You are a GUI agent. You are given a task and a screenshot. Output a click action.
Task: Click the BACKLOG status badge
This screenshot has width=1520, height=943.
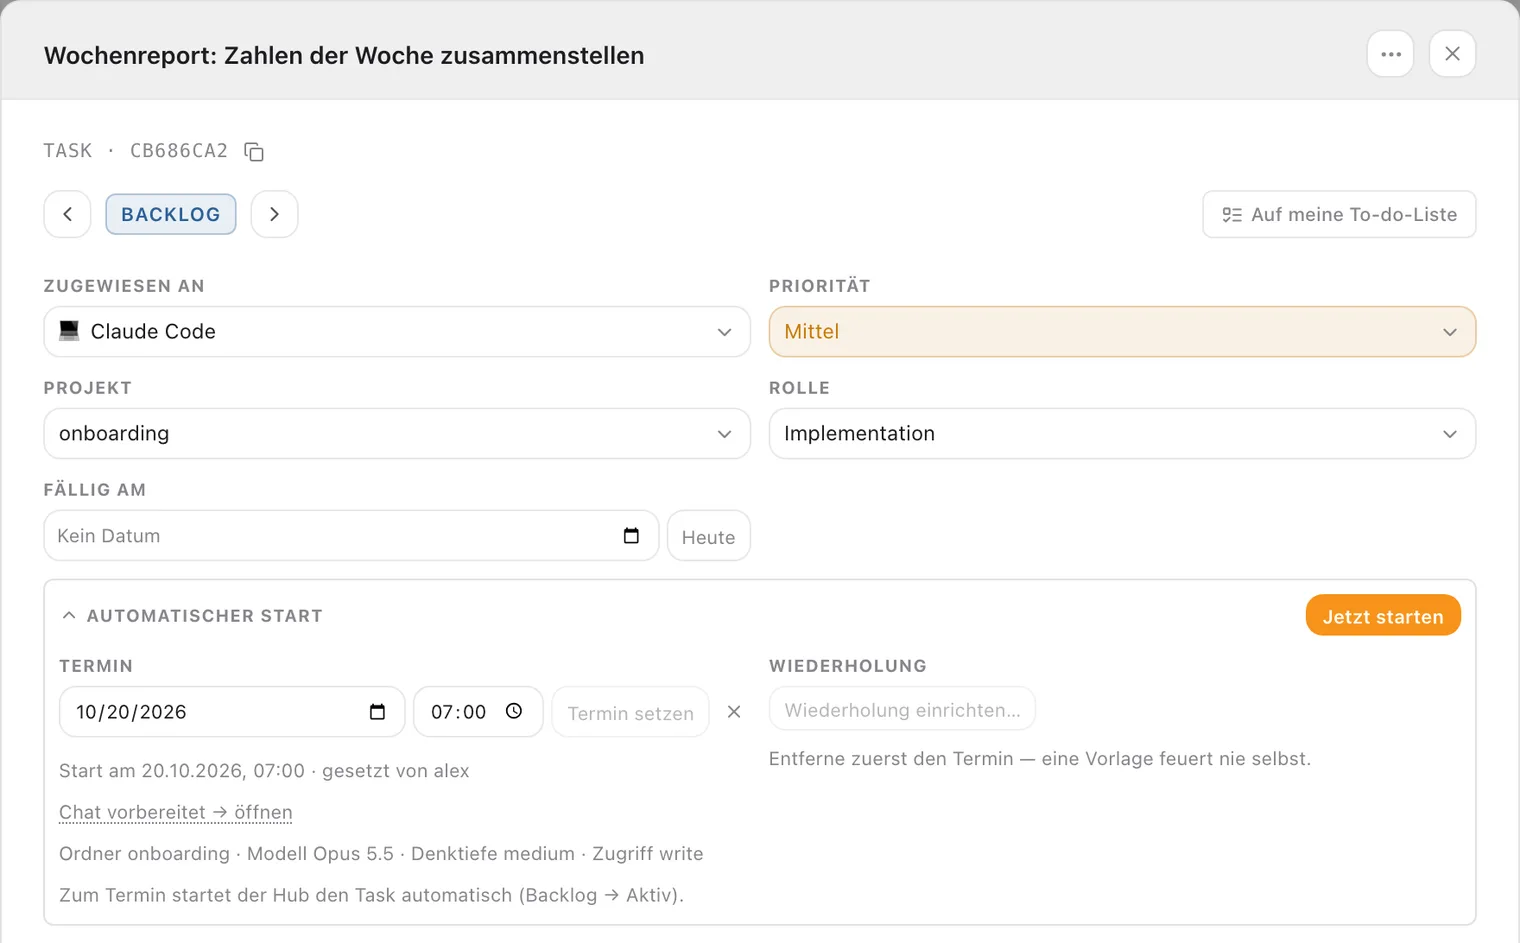[x=171, y=214]
